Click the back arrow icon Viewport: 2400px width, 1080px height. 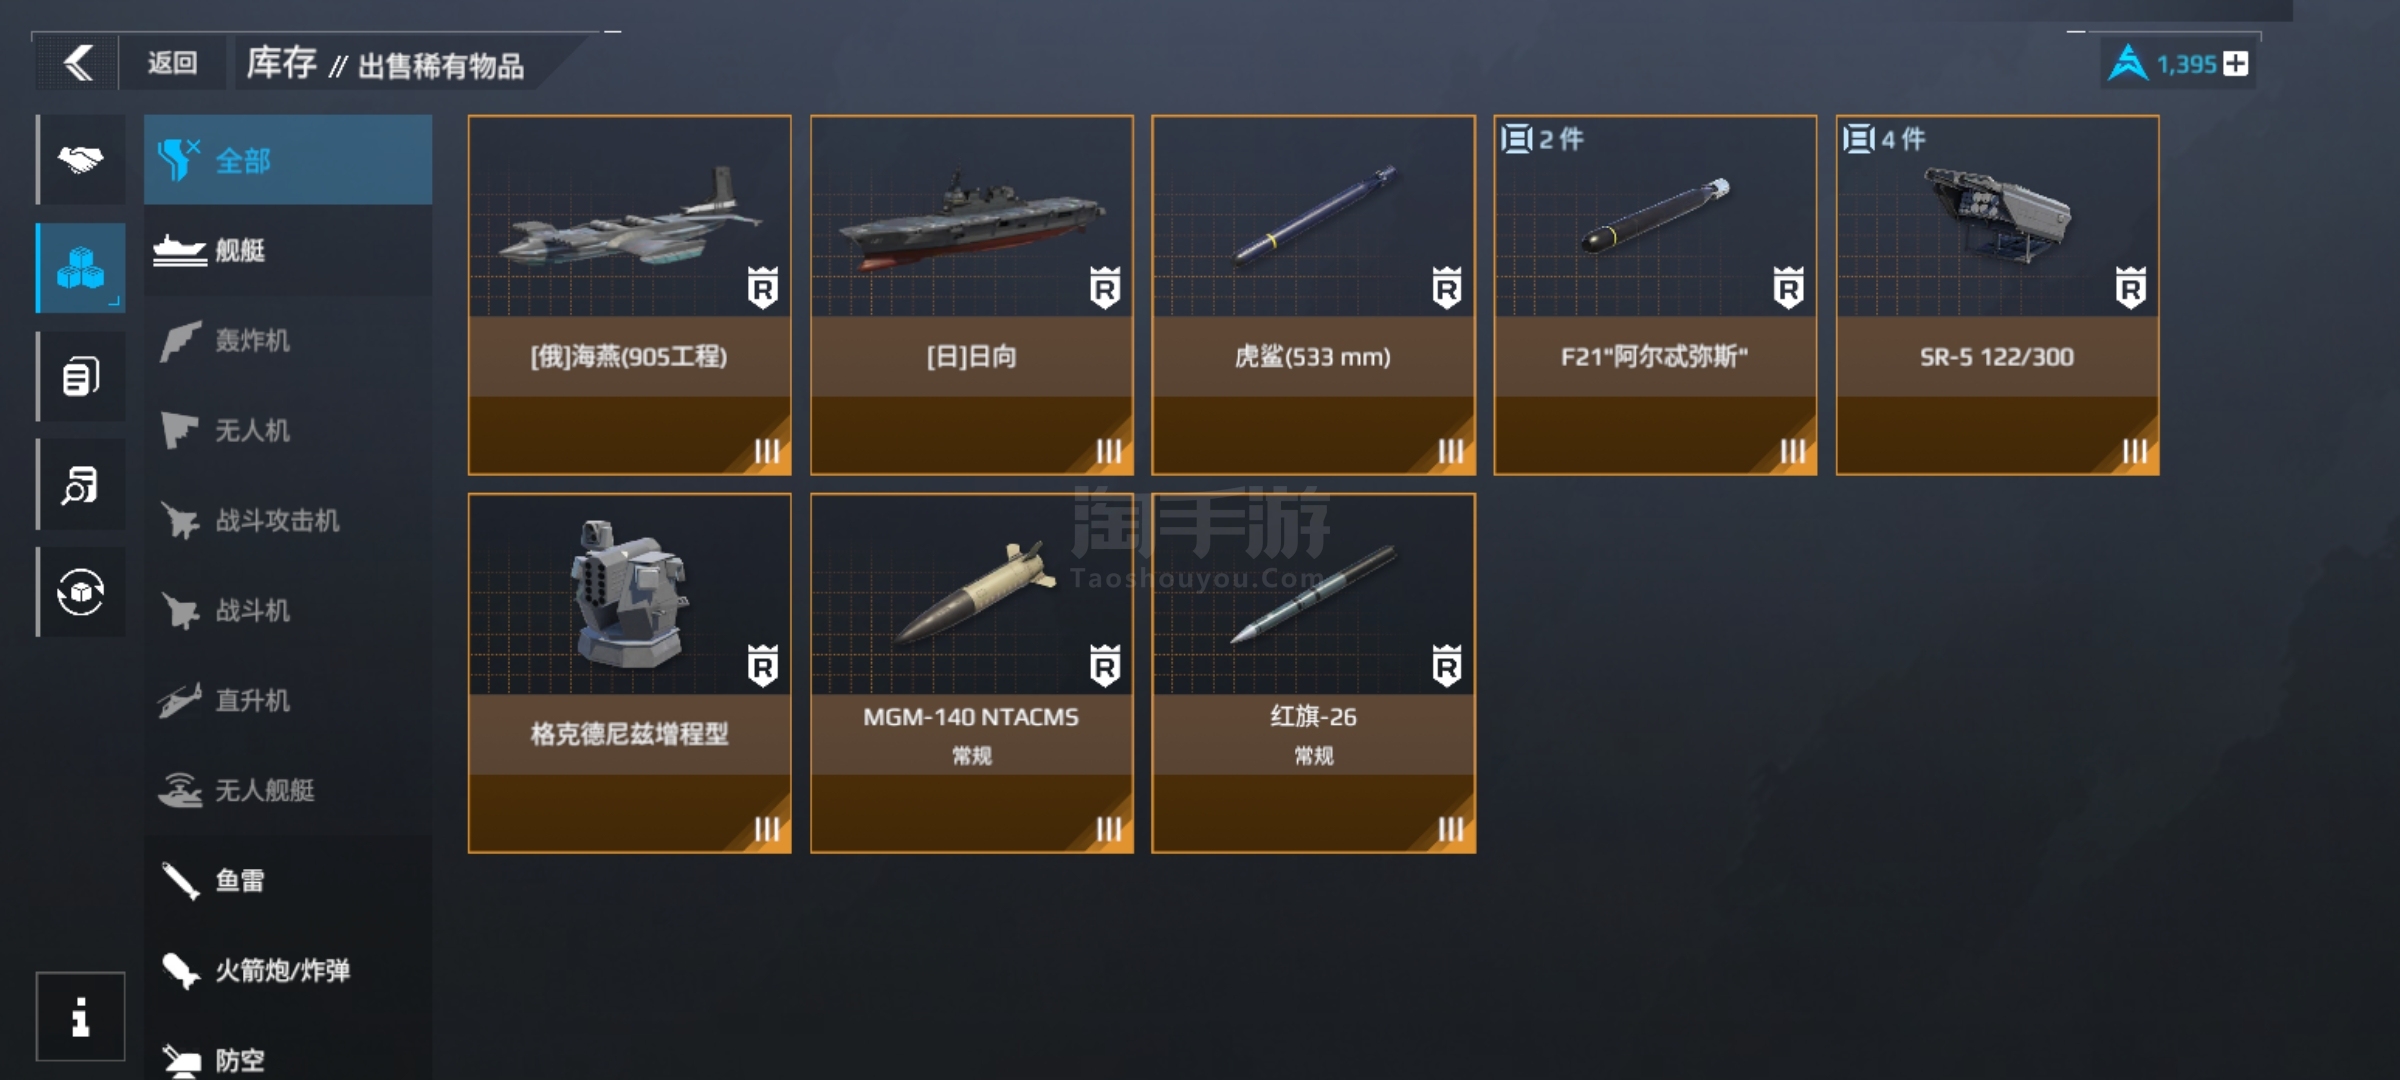[x=78, y=63]
